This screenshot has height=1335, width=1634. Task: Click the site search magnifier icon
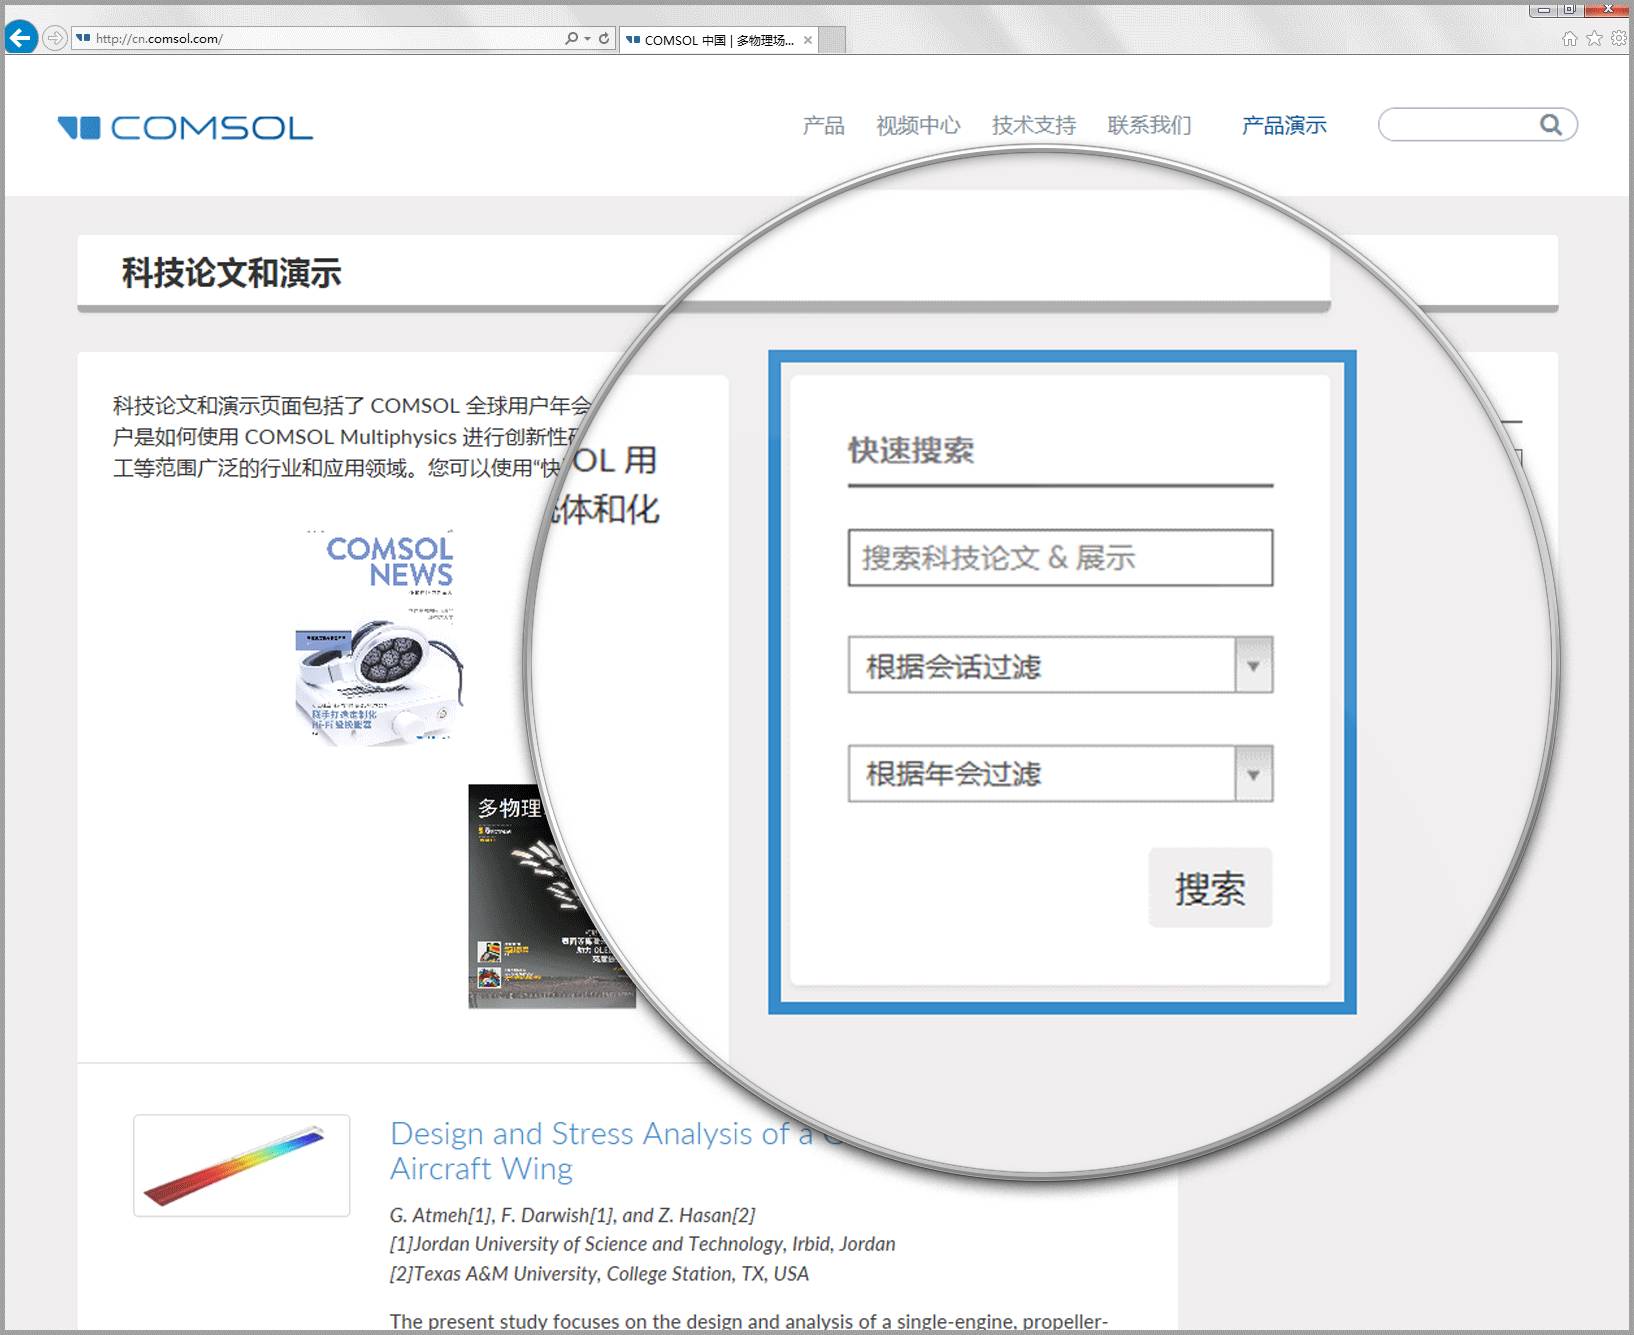pyautogui.click(x=1550, y=124)
